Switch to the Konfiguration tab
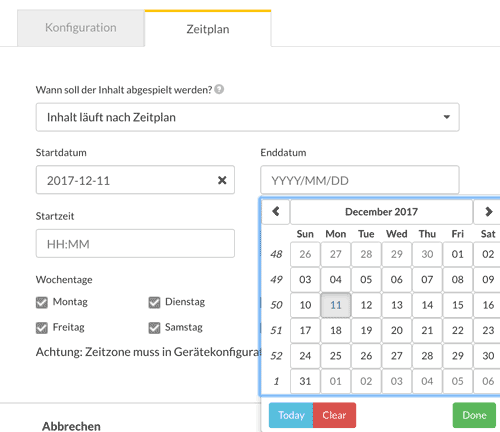The image size is (500, 432). (81, 28)
